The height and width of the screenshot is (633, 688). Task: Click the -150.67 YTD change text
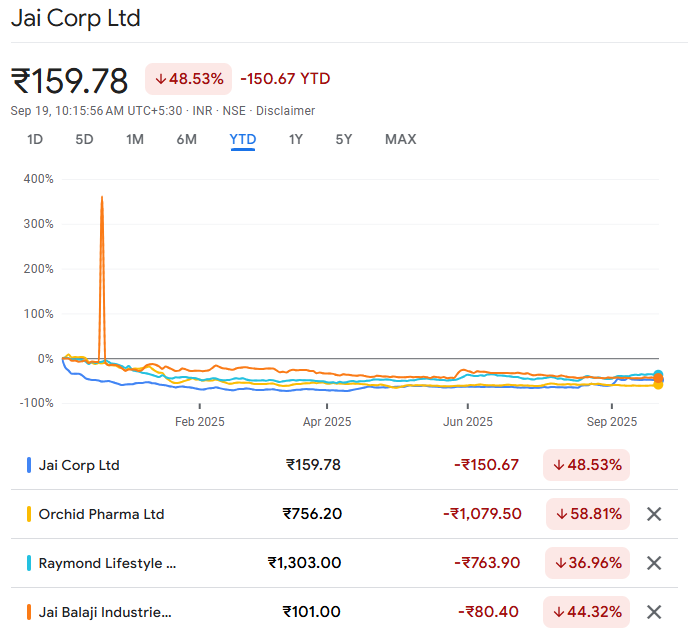(285, 79)
